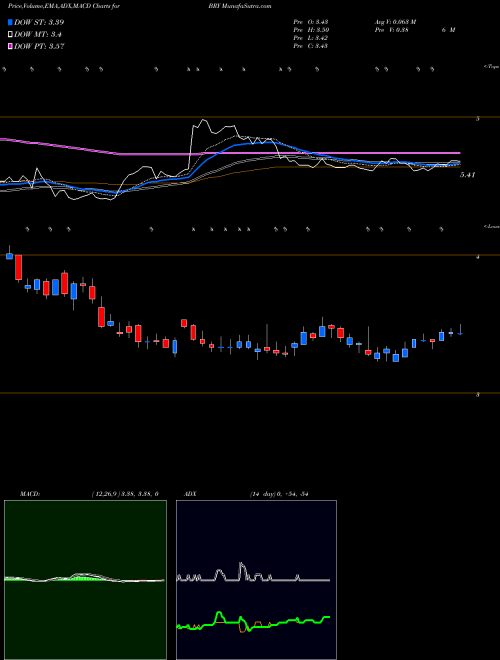Select the 'DOW PT: 3.57' legend label
This screenshot has height=660, width=500.
click(39, 47)
